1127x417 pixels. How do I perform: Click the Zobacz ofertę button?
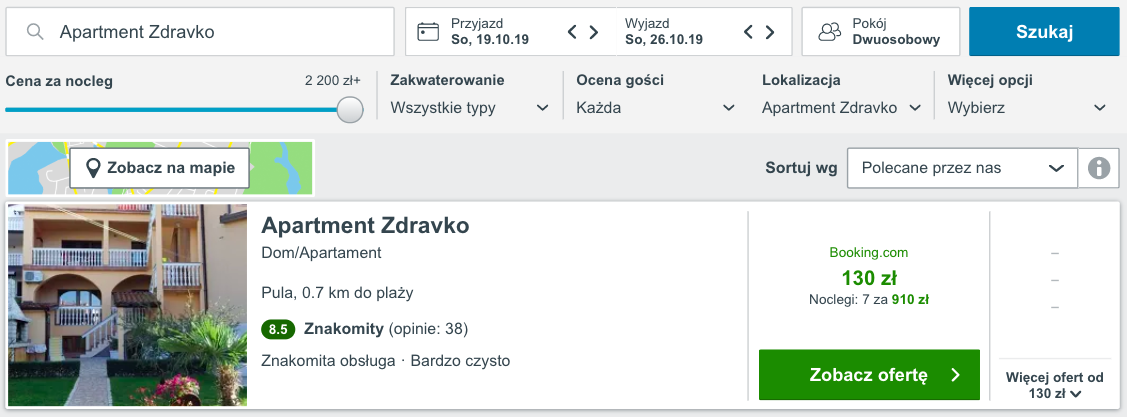point(869,375)
